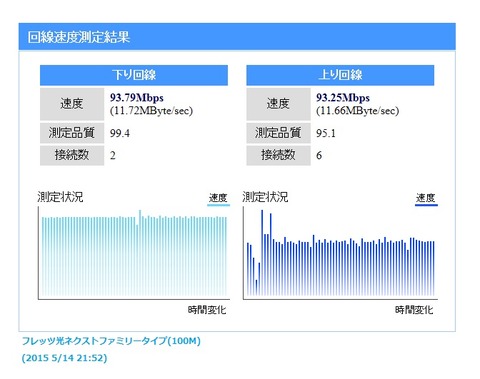Click the (11.72MByte/sec) download value

[151, 111]
